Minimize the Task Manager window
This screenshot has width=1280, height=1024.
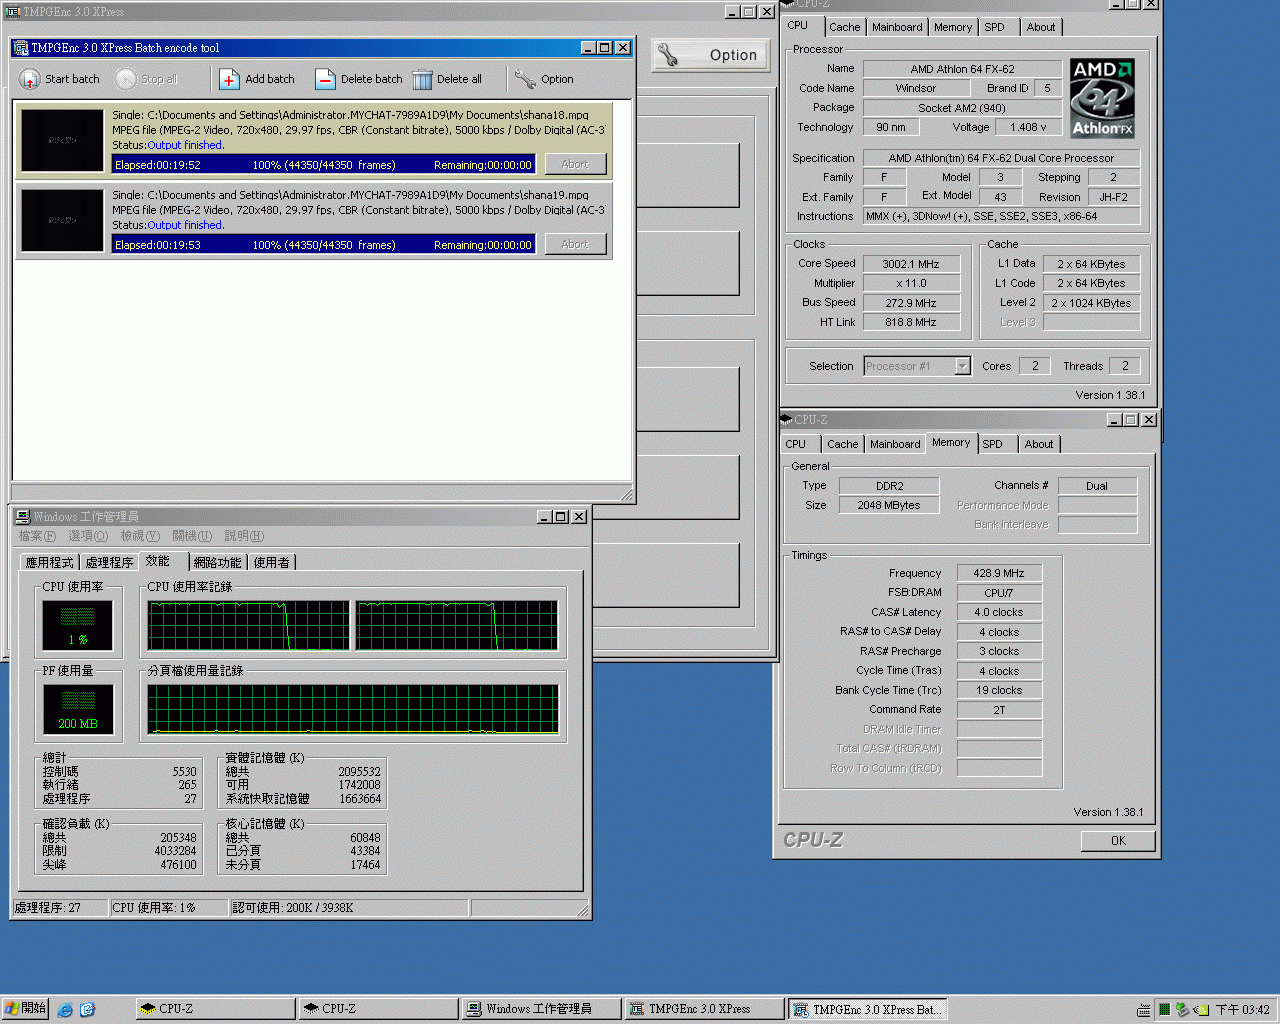(x=544, y=517)
